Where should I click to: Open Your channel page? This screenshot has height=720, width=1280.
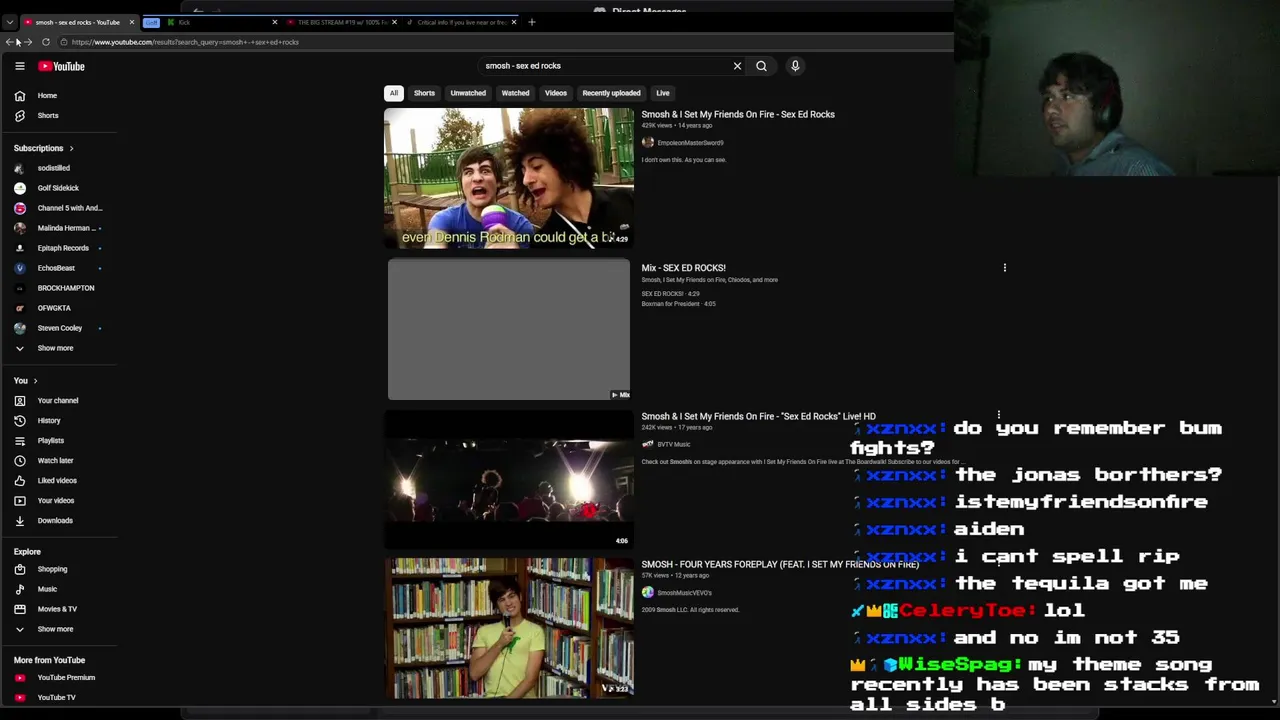(58, 400)
